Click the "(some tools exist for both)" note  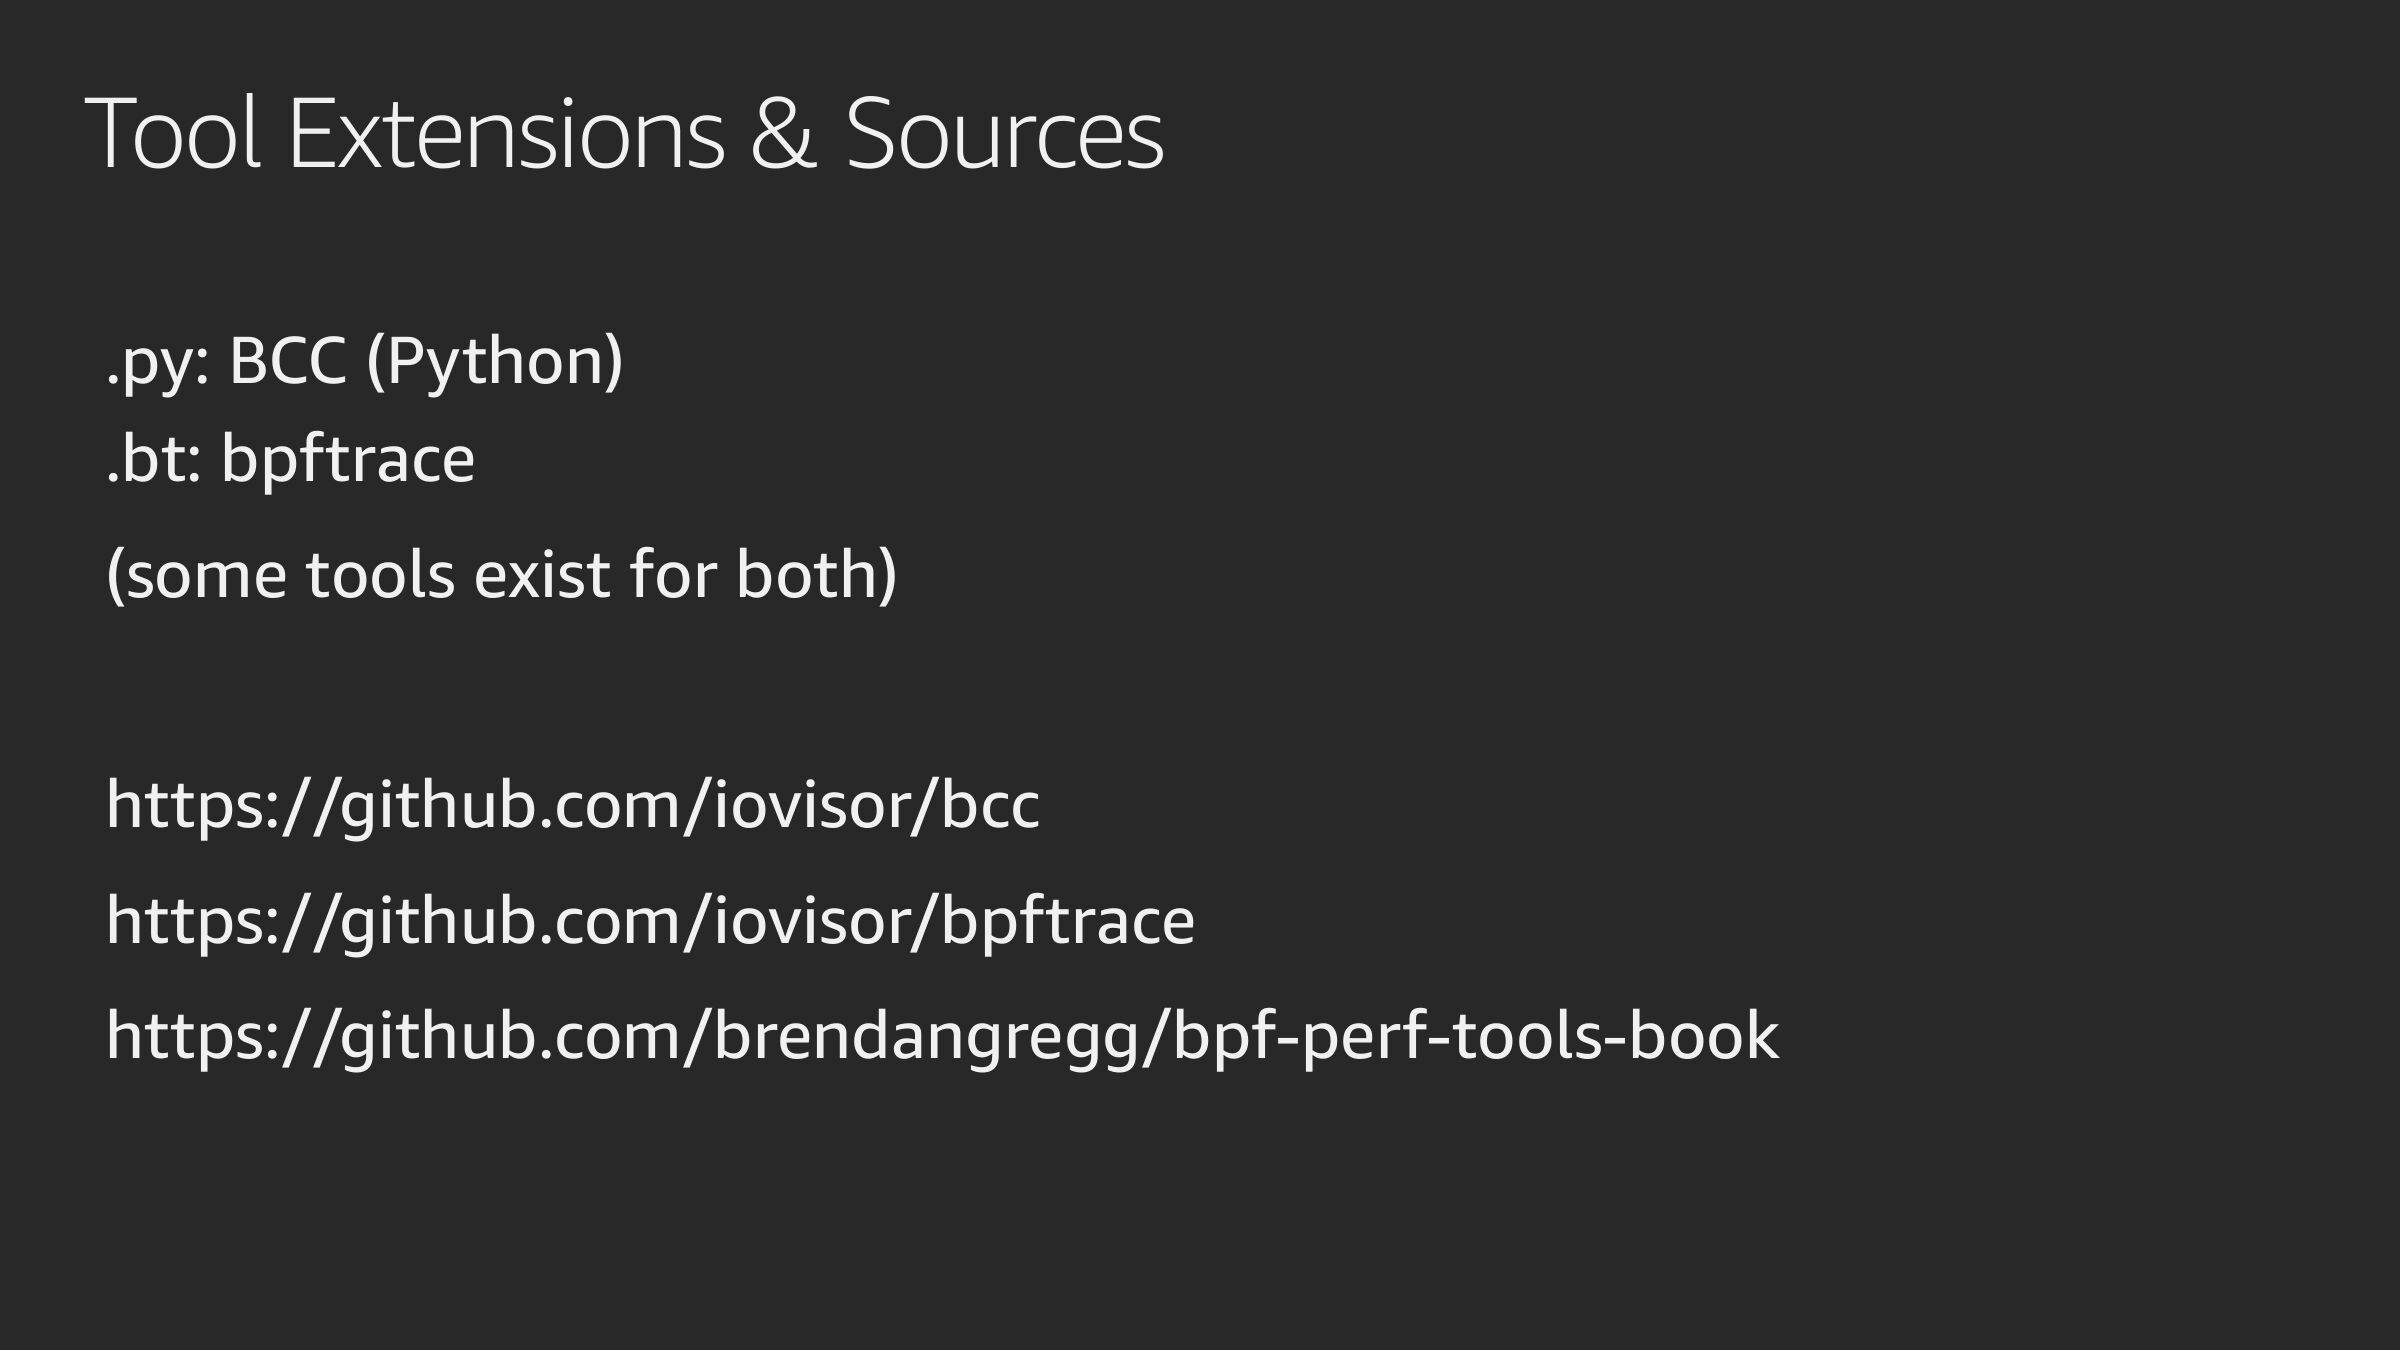tap(501, 575)
